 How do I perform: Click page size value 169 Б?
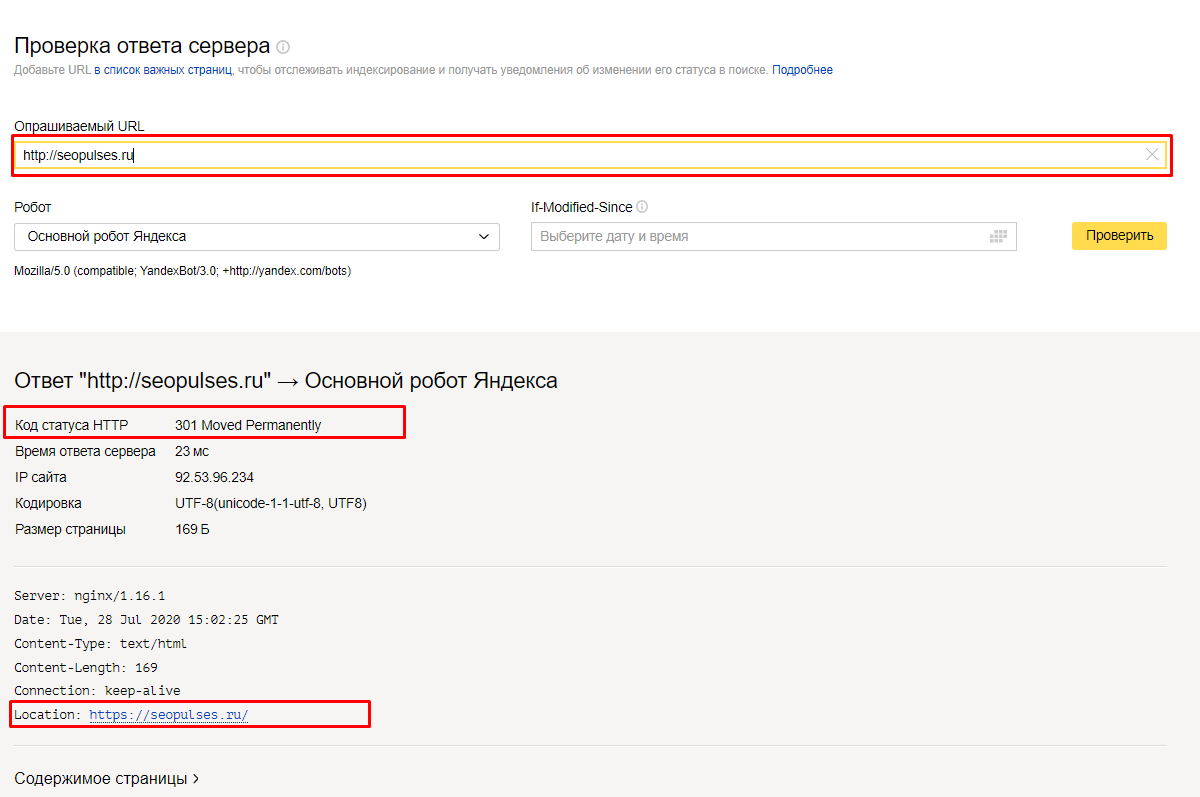[192, 529]
